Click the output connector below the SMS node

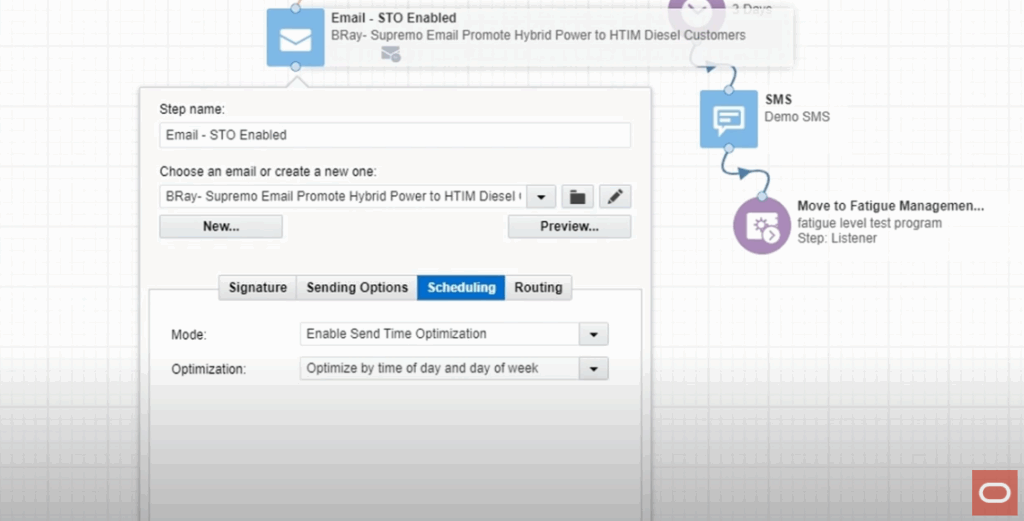[729, 149]
